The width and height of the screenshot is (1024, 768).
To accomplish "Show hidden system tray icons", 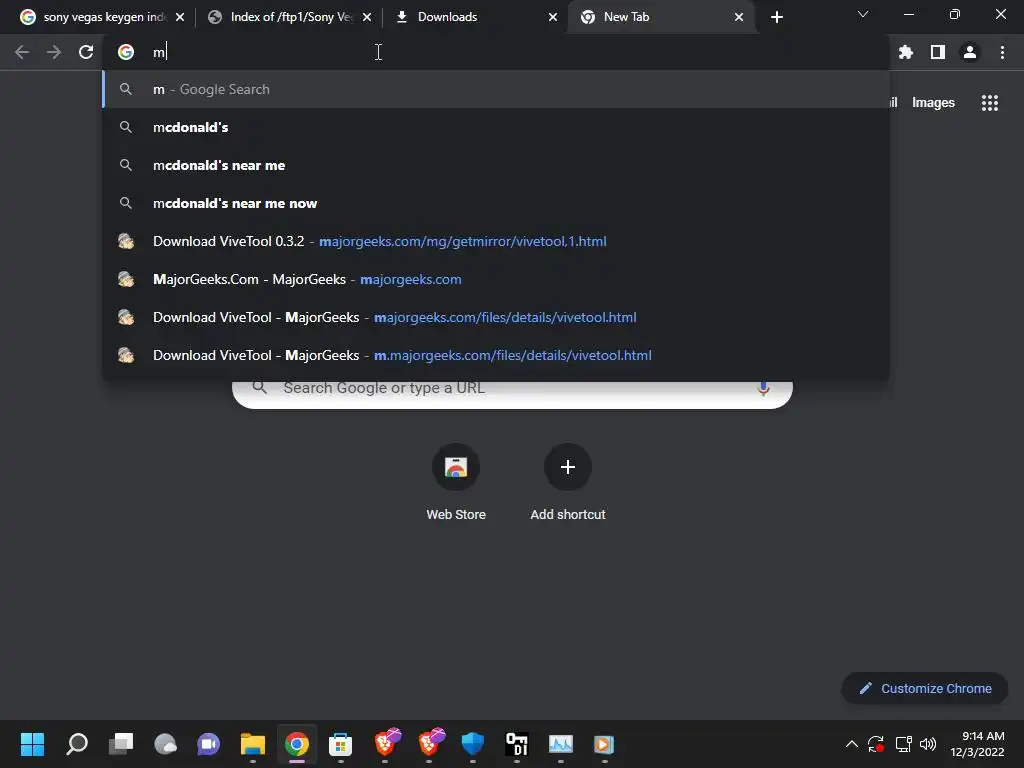I will 852,744.
